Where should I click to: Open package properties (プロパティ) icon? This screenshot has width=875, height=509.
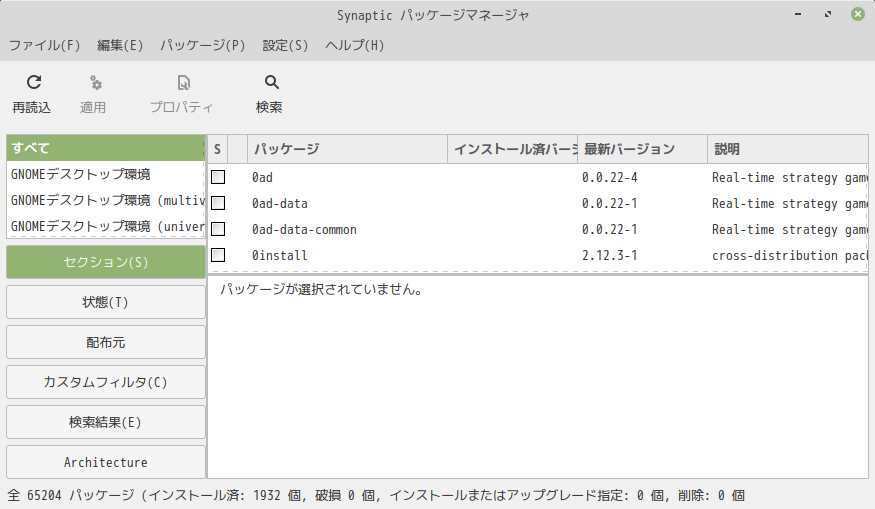tap(184, 83)
